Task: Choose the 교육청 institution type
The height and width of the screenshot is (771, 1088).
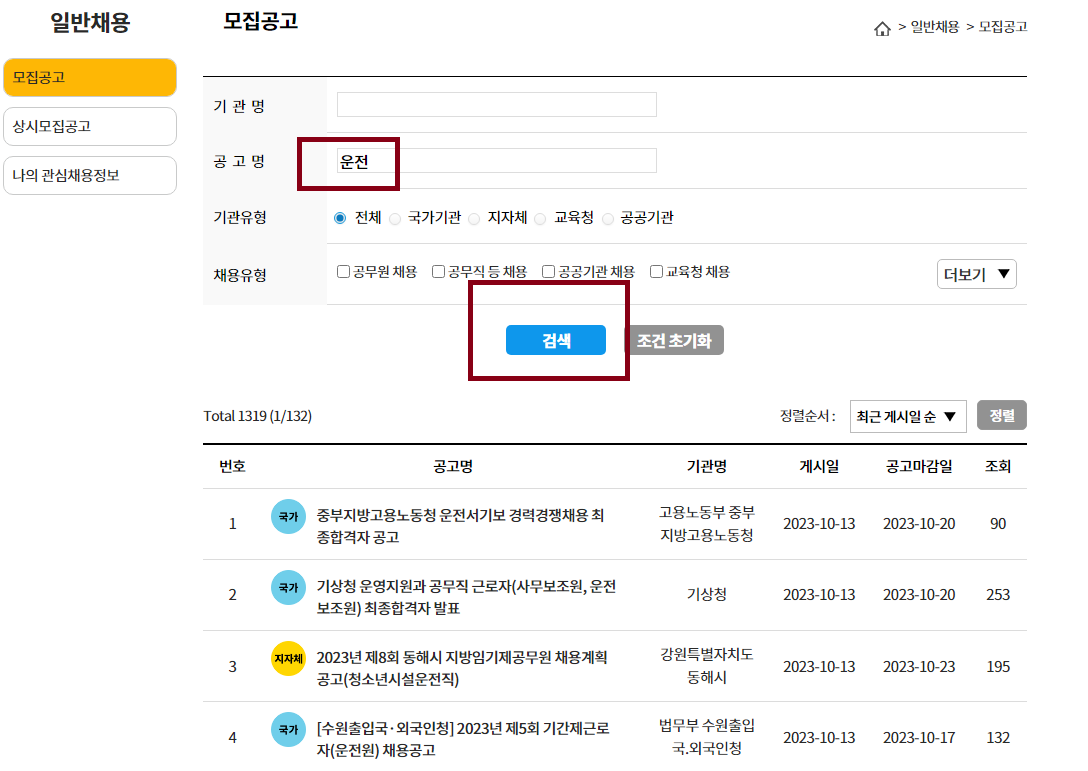Action: pyautogui.click(x=540, y=218)
